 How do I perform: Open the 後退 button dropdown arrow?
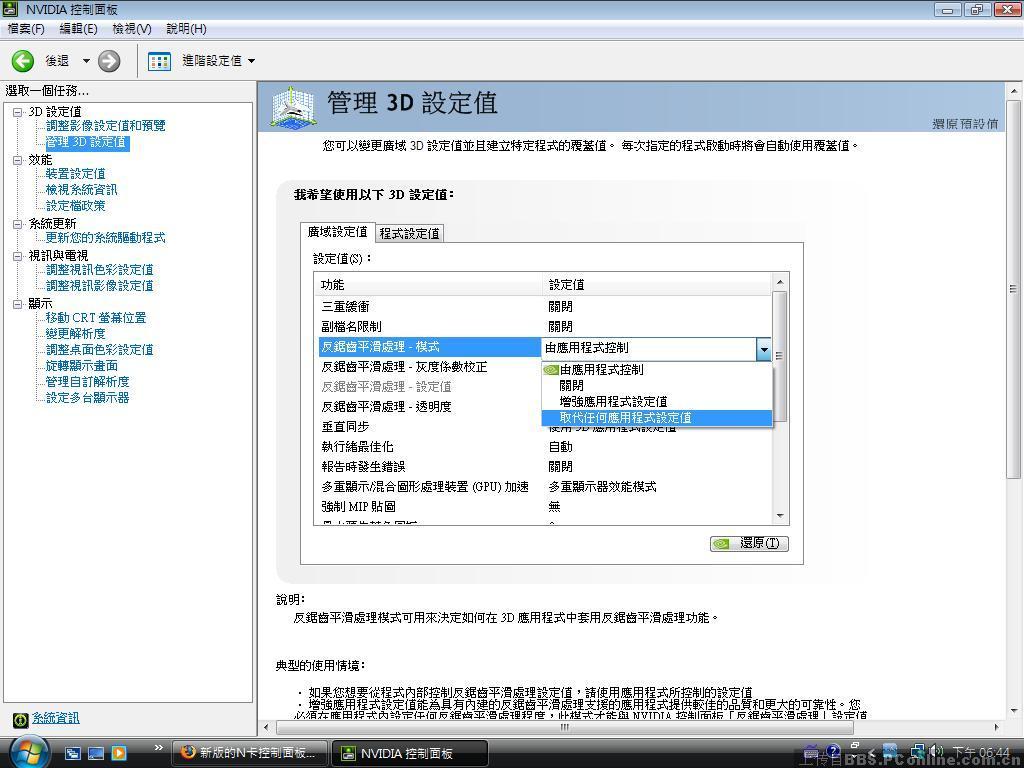coord(85,60)
